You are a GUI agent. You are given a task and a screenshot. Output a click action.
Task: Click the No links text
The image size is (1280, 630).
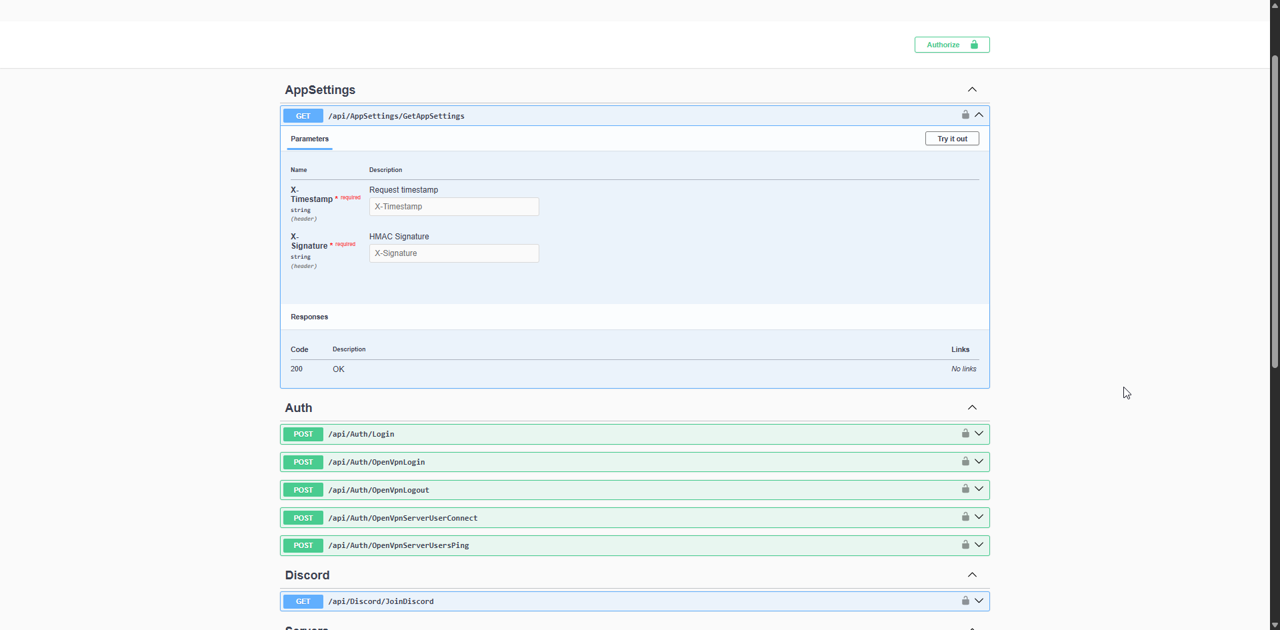(964, 369)
